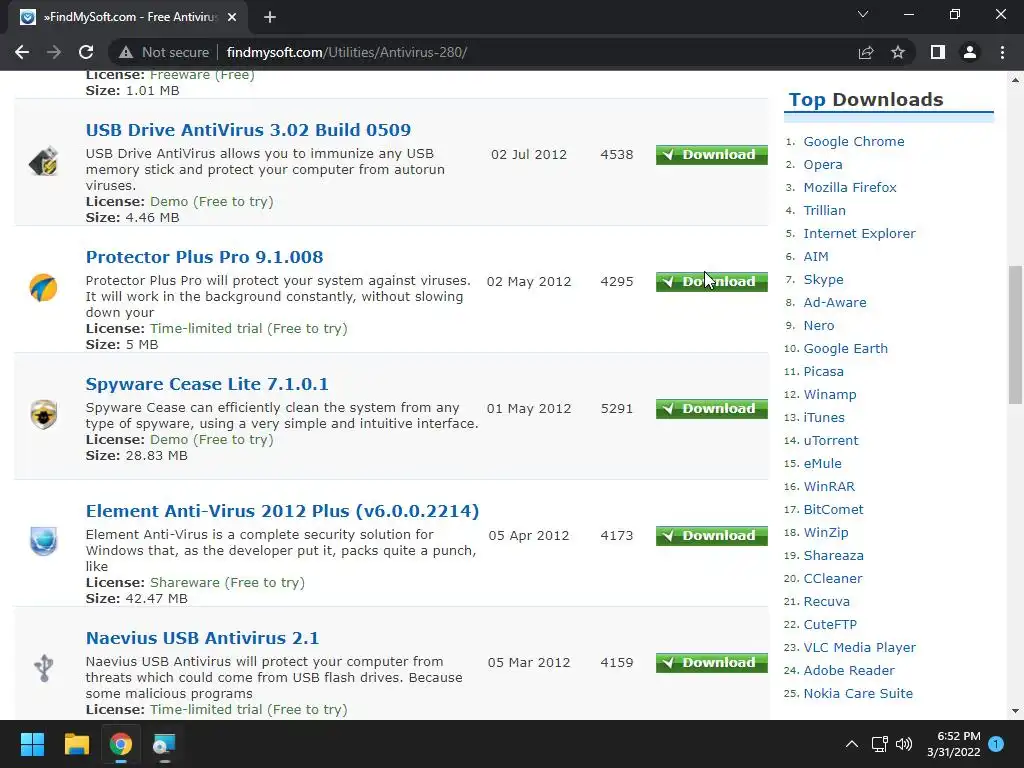Open Skype in Top Downloads
The width and height of the screenshot is (1024, 768).
(x=824, y=280)
